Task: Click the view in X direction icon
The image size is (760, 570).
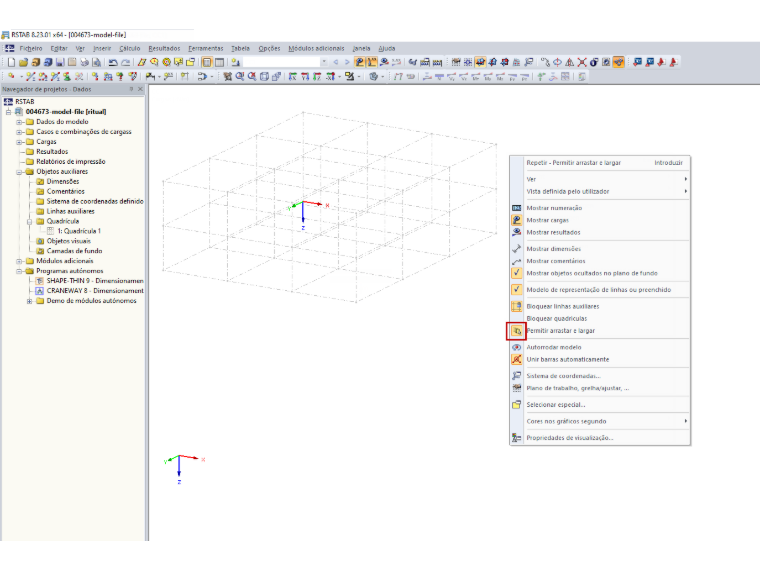Action: tap(292, 76)
